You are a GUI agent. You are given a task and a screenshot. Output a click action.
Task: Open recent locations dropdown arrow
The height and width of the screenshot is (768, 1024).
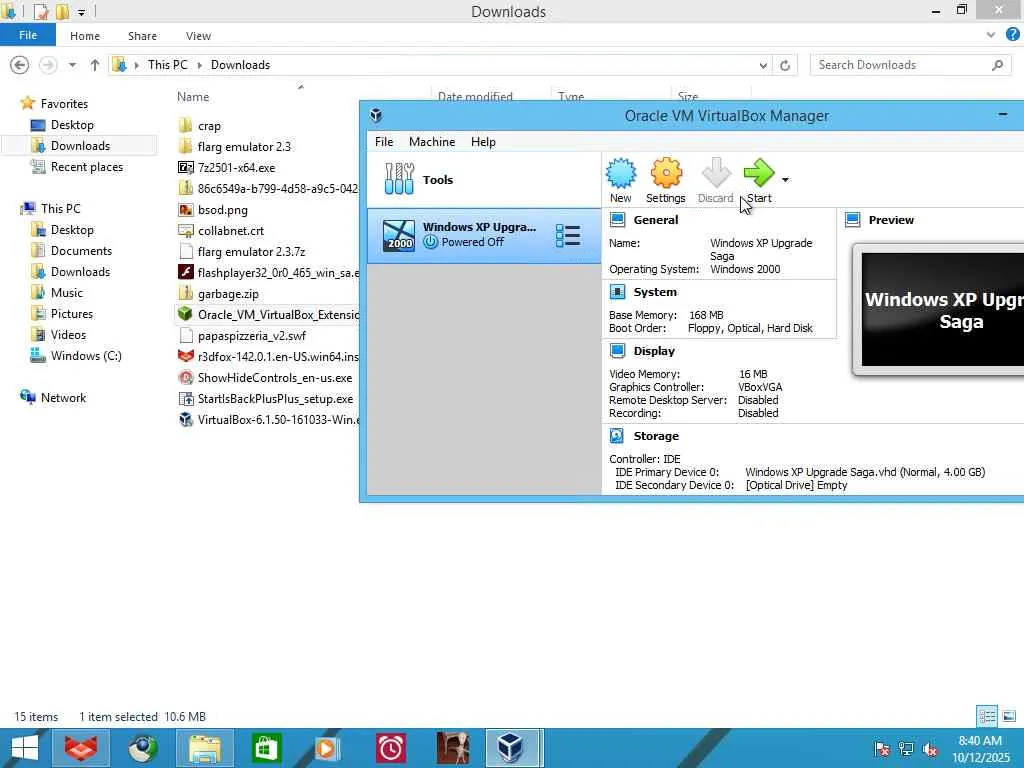pyautogui.click(x=72, y=65)
